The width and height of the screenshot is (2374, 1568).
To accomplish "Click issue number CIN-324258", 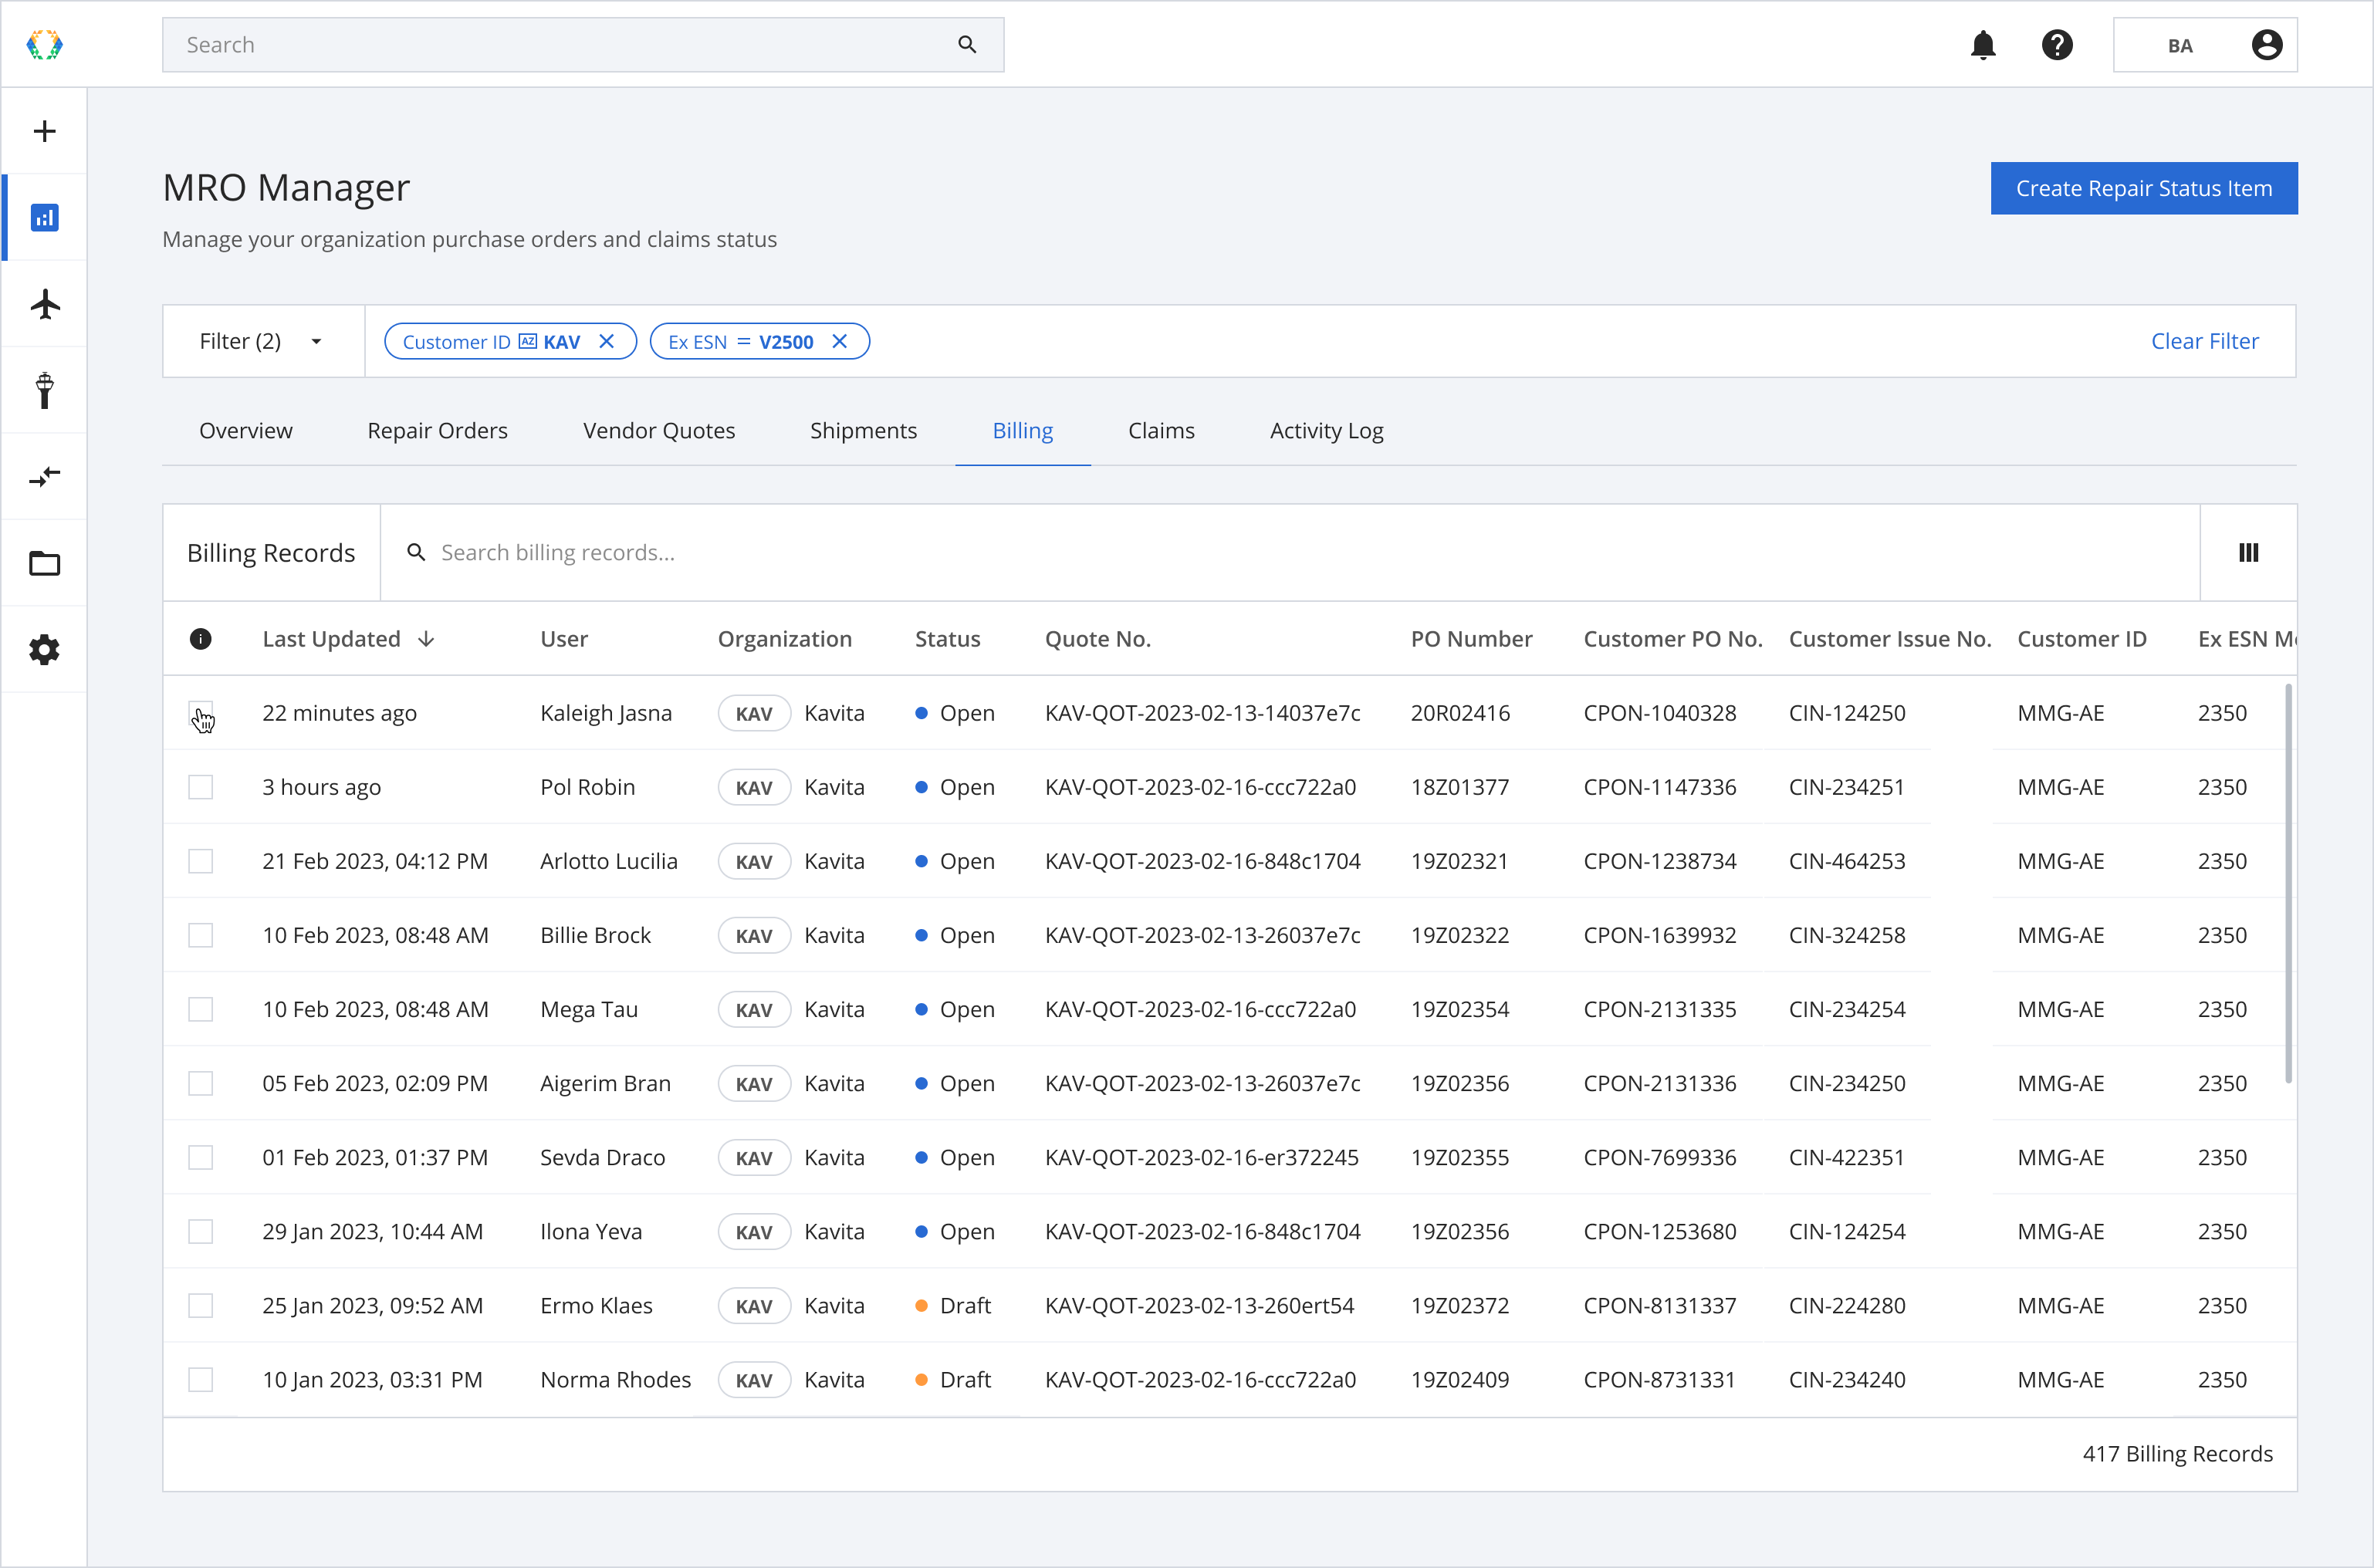I will pos(1846,935).
